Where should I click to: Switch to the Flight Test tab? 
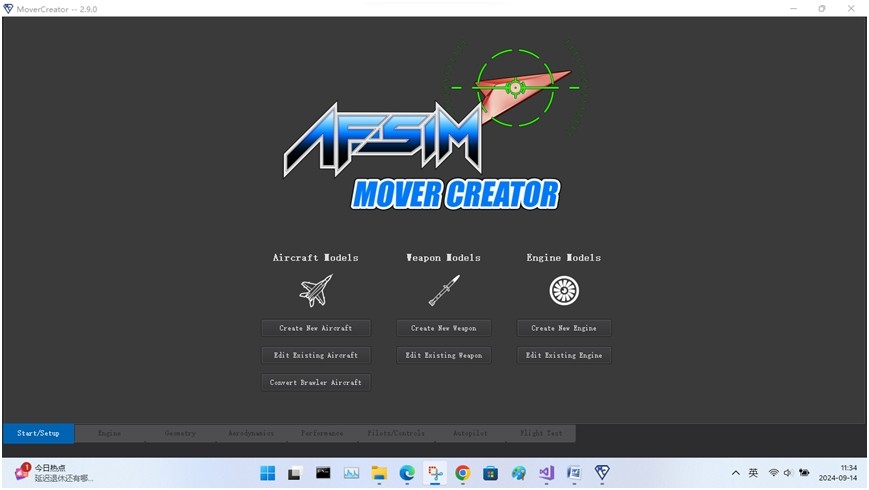point(541,433)
